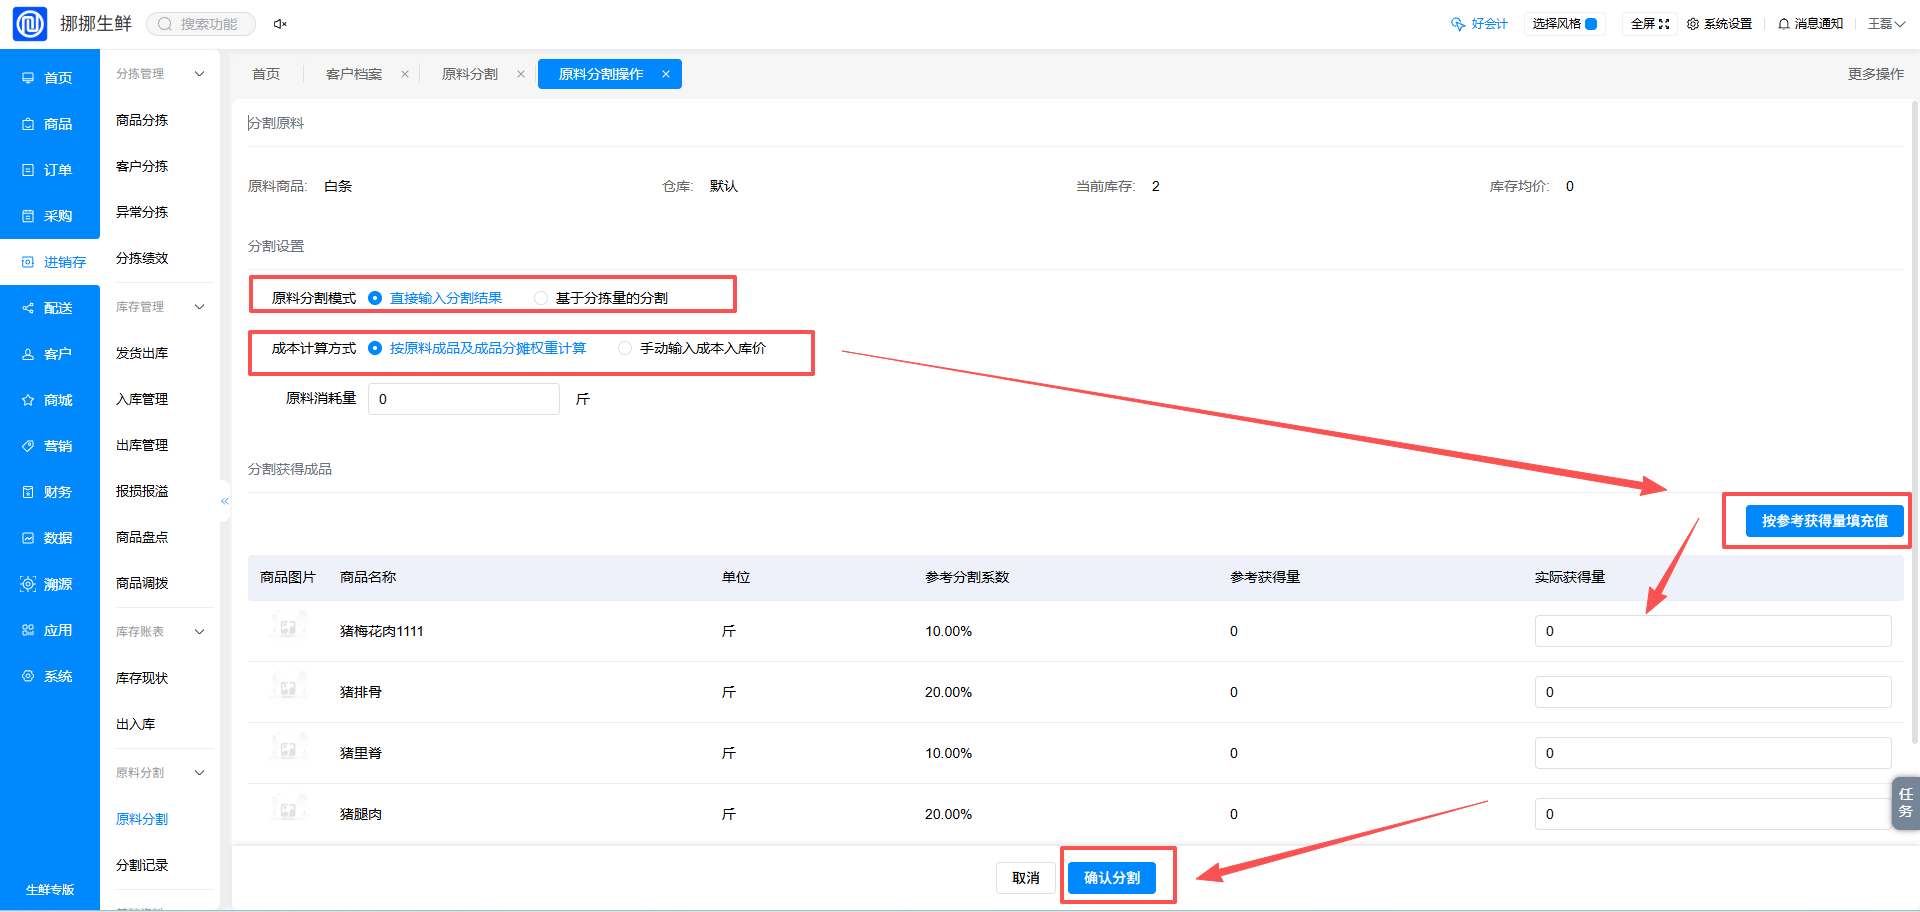This screenshot has height=912, width=1920.
Task: Open 系统设置 gear in header
Action: click(1719, 24)
